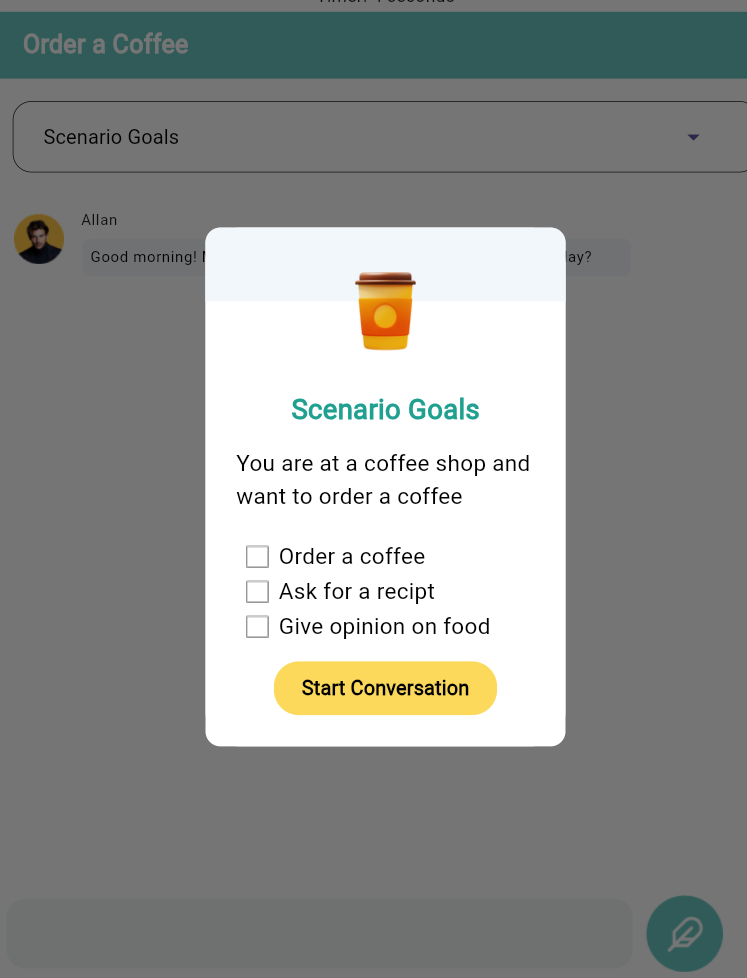
Task: Select the Order a coffee goal label
Action: (352, 556)
